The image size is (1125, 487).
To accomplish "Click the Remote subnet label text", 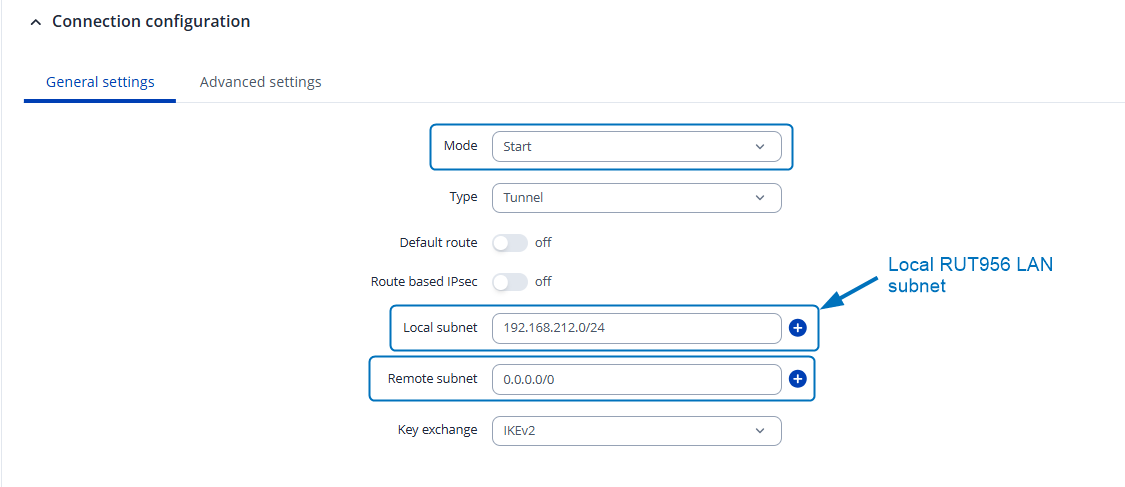I will coord(432,379).
